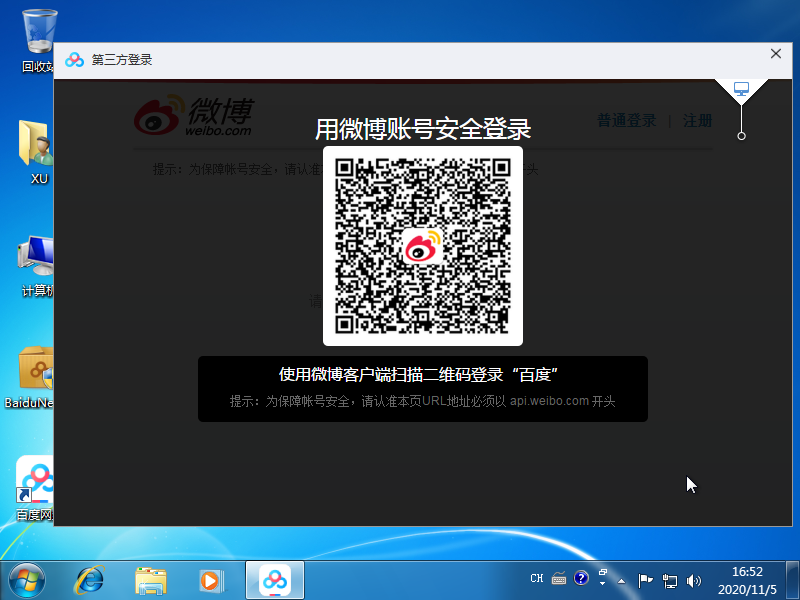Open the Windows Start menu

tap(26, 579)
